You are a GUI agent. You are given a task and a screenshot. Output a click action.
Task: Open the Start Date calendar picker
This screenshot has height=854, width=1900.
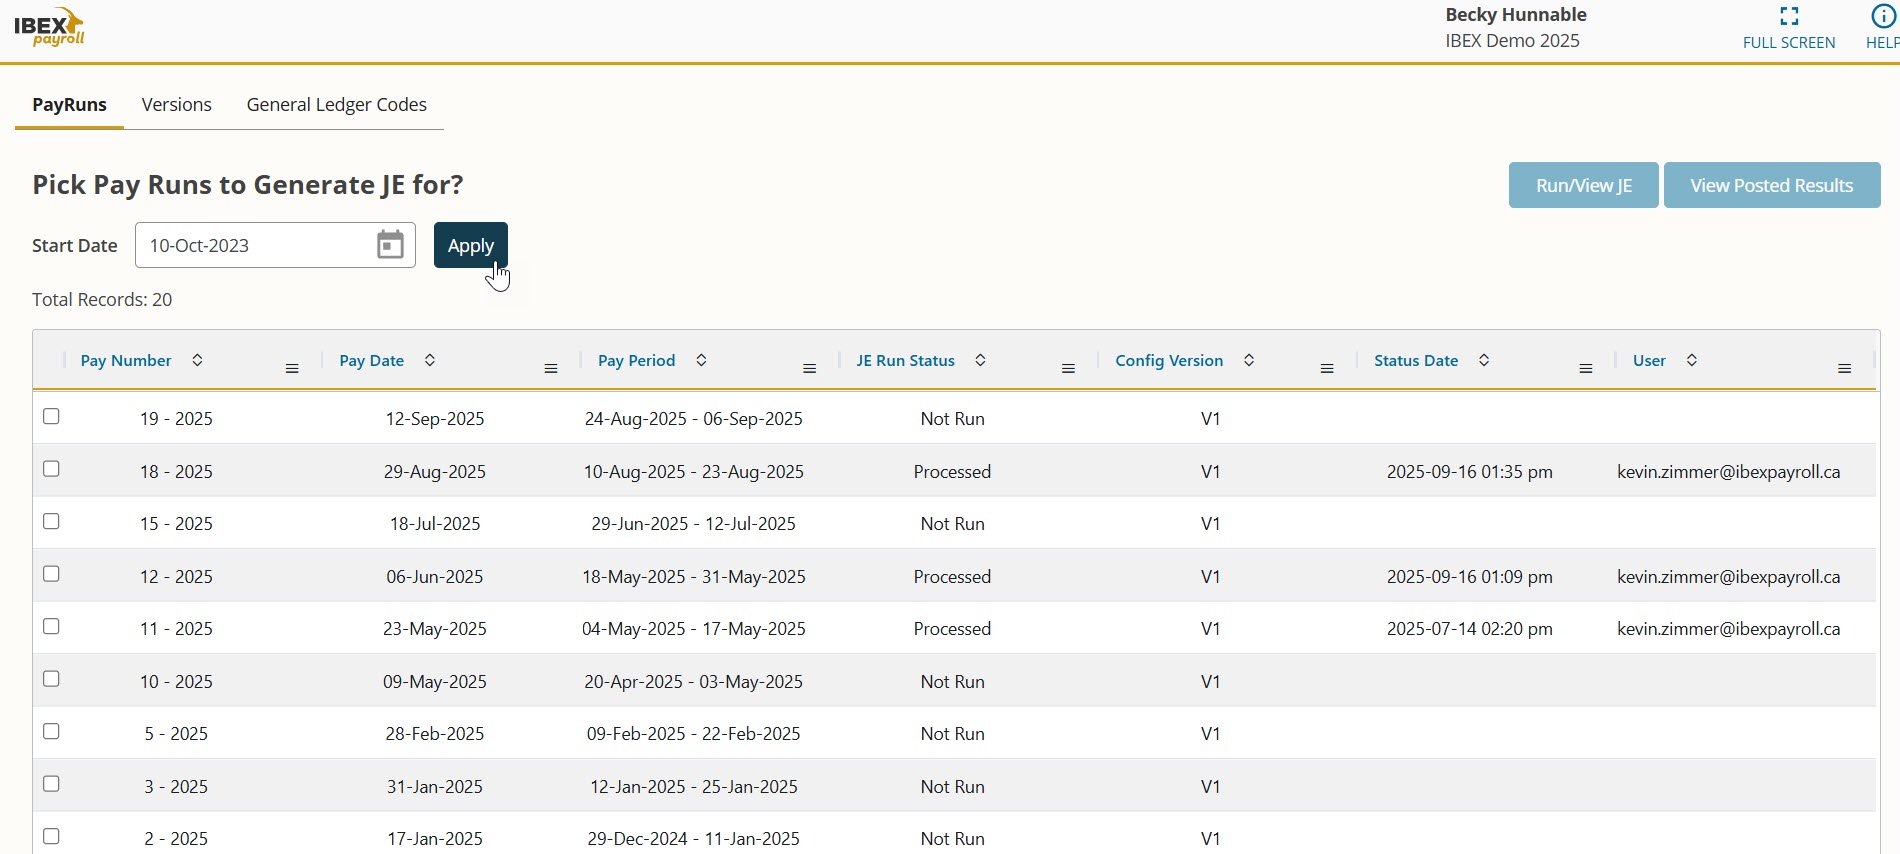pyautogui.click(x=390, y=245)
